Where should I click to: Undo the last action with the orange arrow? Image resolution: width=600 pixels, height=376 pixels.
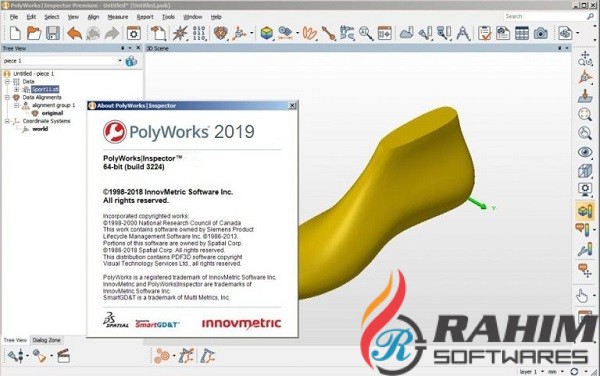pyautogui.click(x=74, y=33)
